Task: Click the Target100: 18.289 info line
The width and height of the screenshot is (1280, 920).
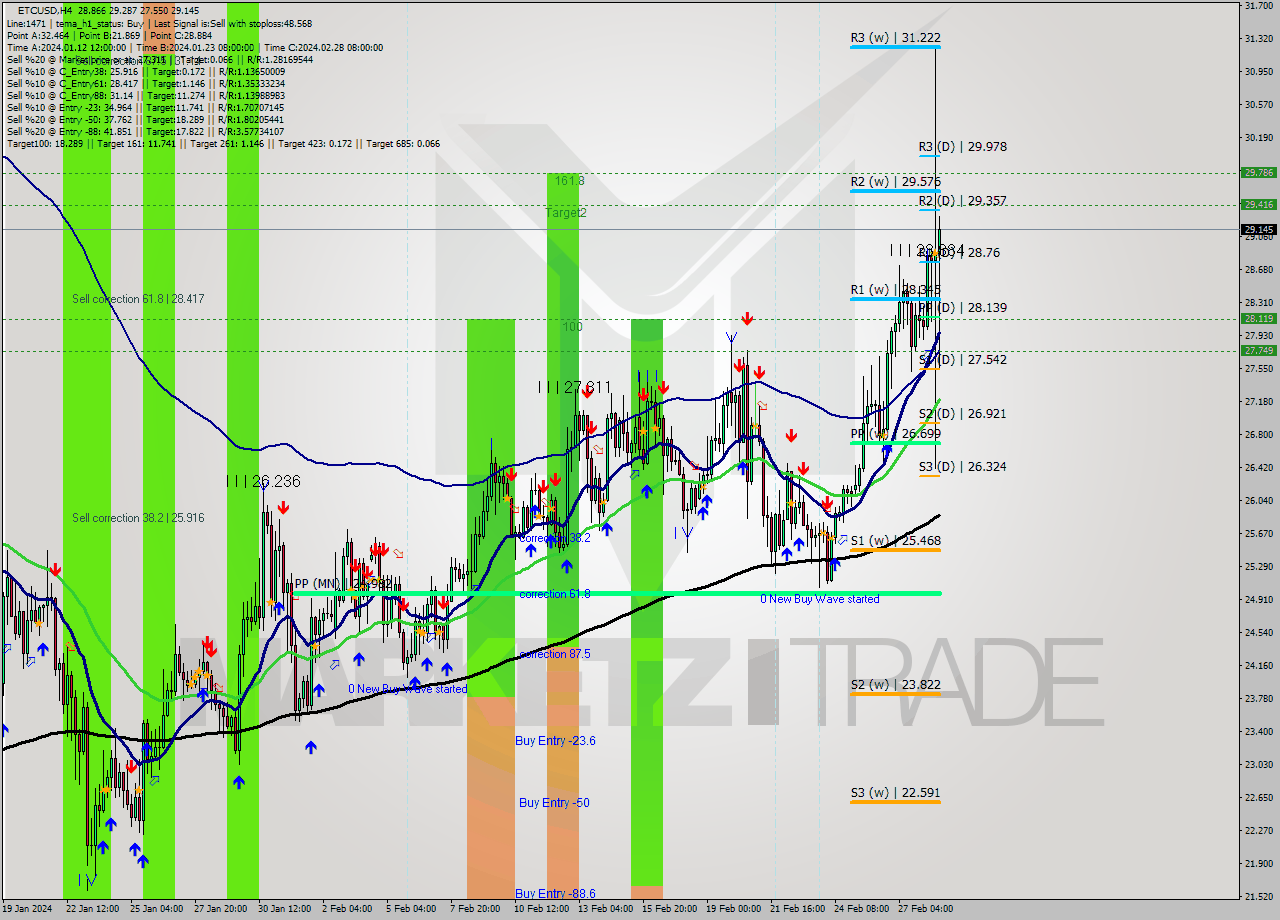Action: 223,144
